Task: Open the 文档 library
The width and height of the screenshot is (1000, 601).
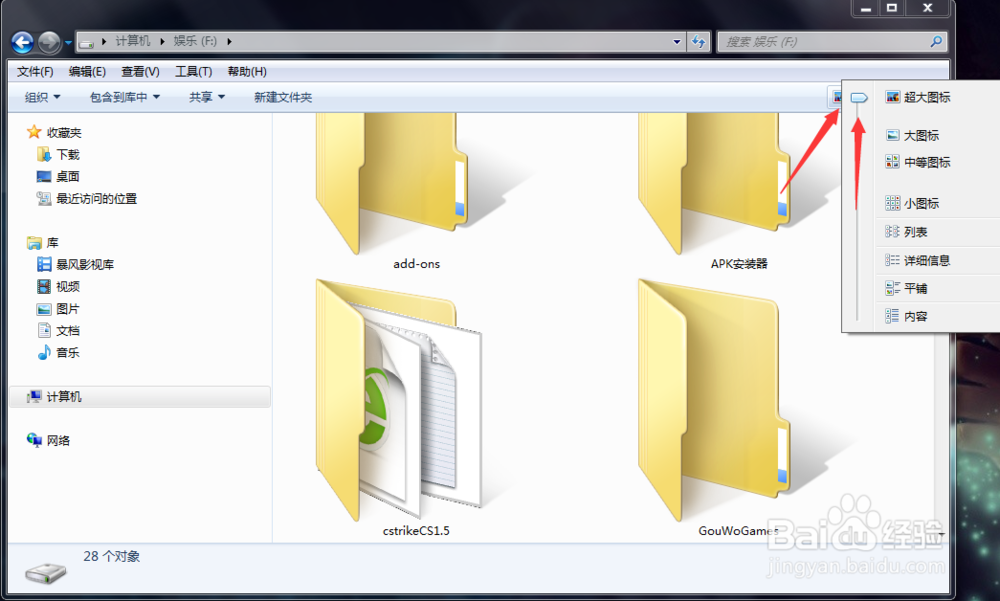Action: [x=68, y=330]
